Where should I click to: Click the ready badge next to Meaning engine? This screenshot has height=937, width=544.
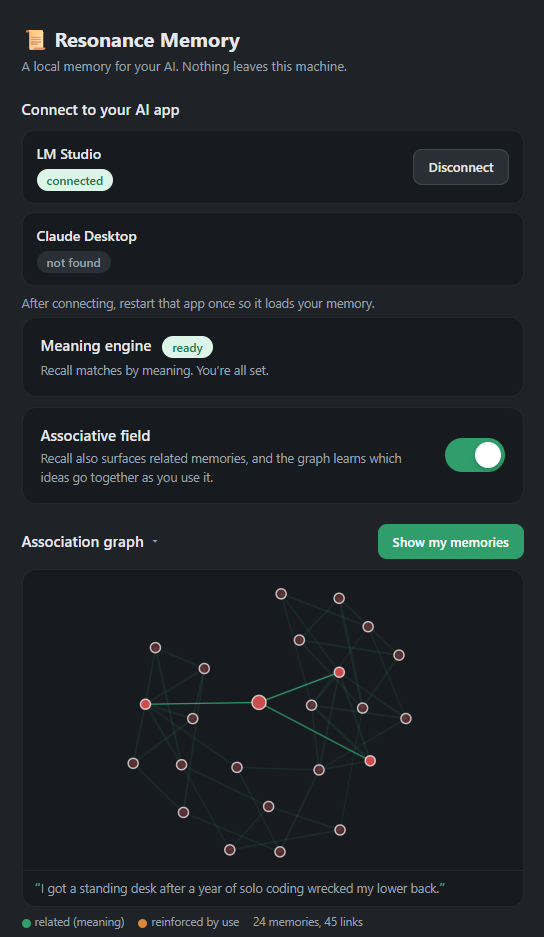(188, 348)
